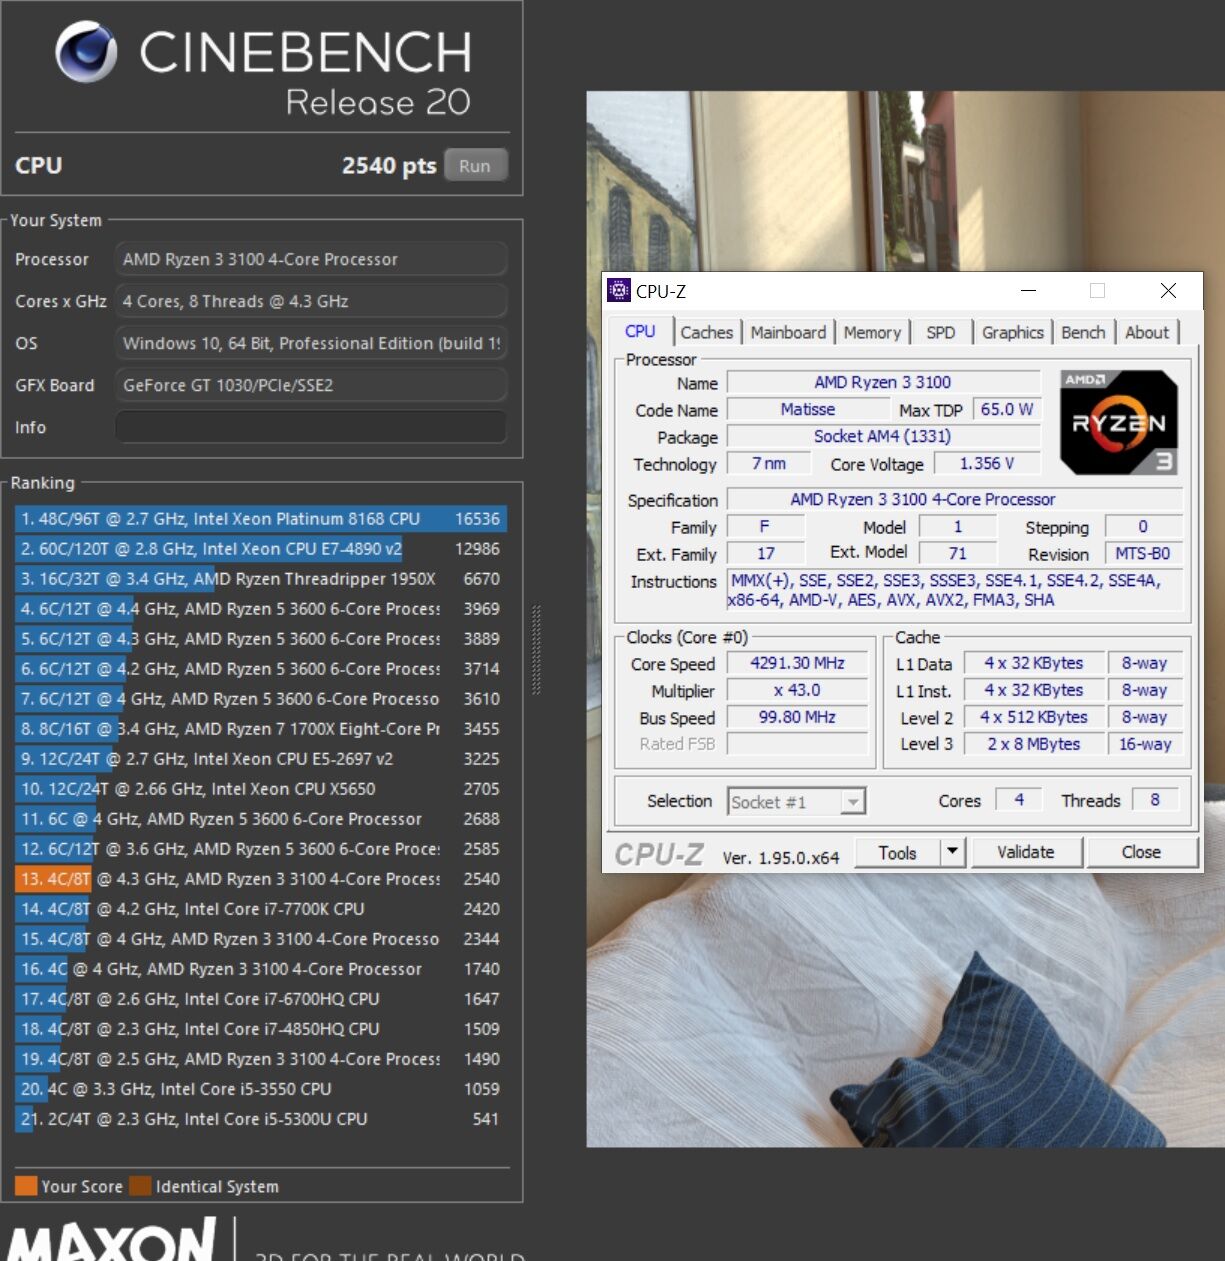The height and width of the screenshot is (1261, 1225).
Task: Expand the Tools button dropdown arrow
Action: (x=952, y=852)
